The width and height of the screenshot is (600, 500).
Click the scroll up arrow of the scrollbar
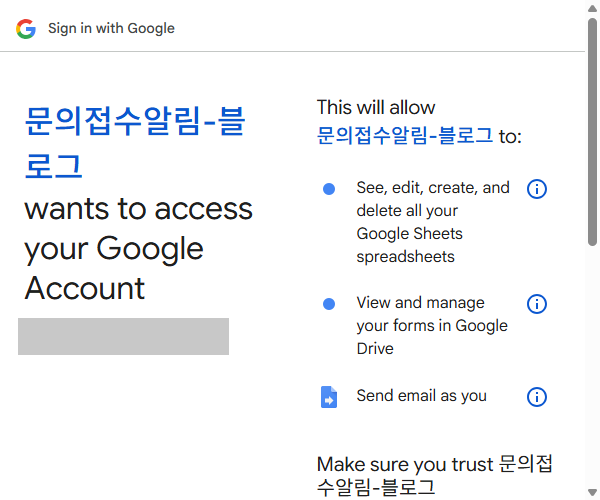[x=592, y=8]
